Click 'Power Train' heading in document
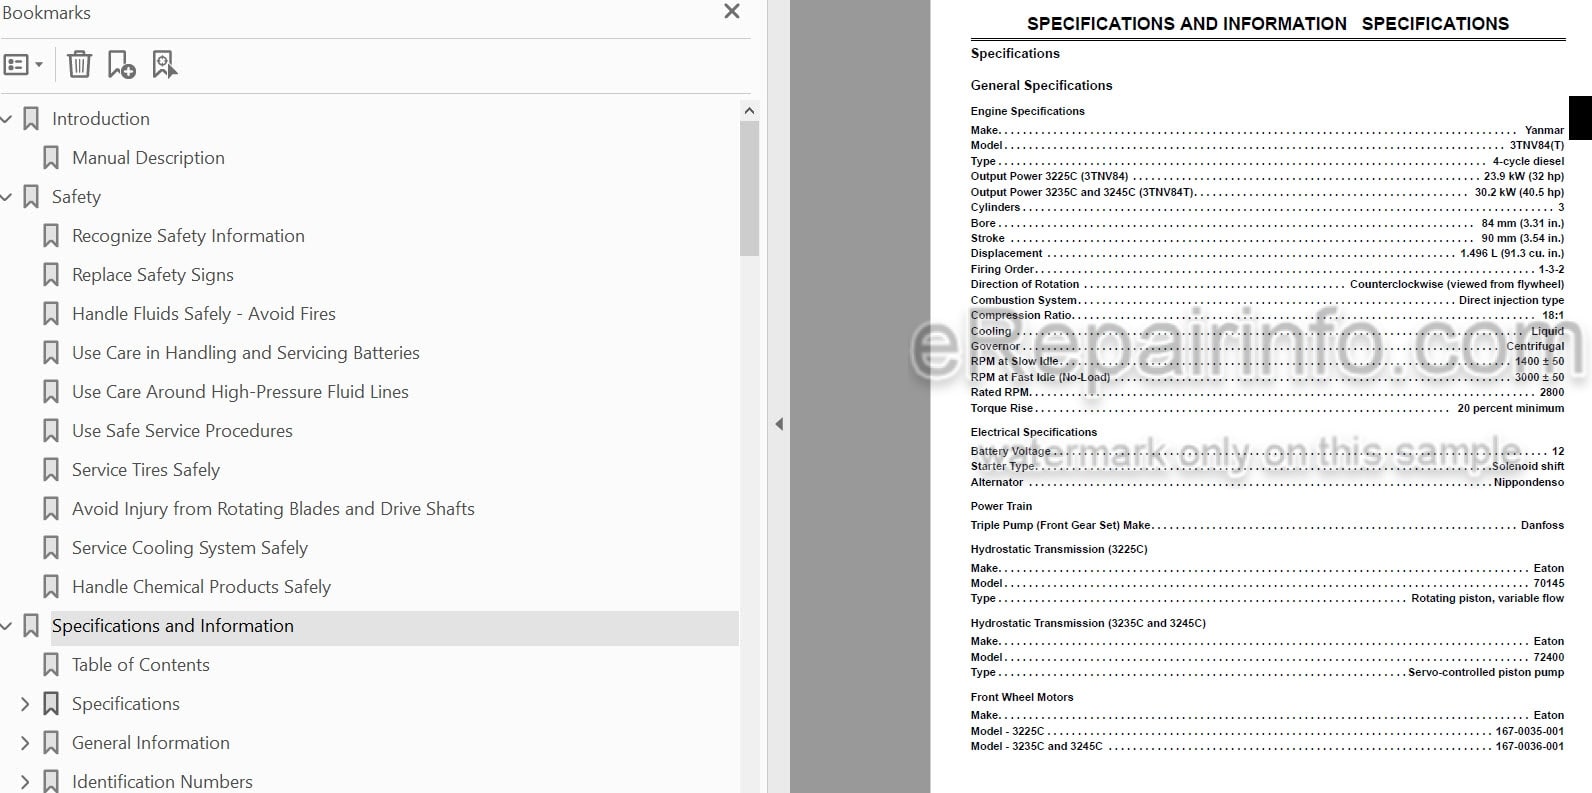Image resolution: width=1592 pixels, height=793 pixels. 1001,506
